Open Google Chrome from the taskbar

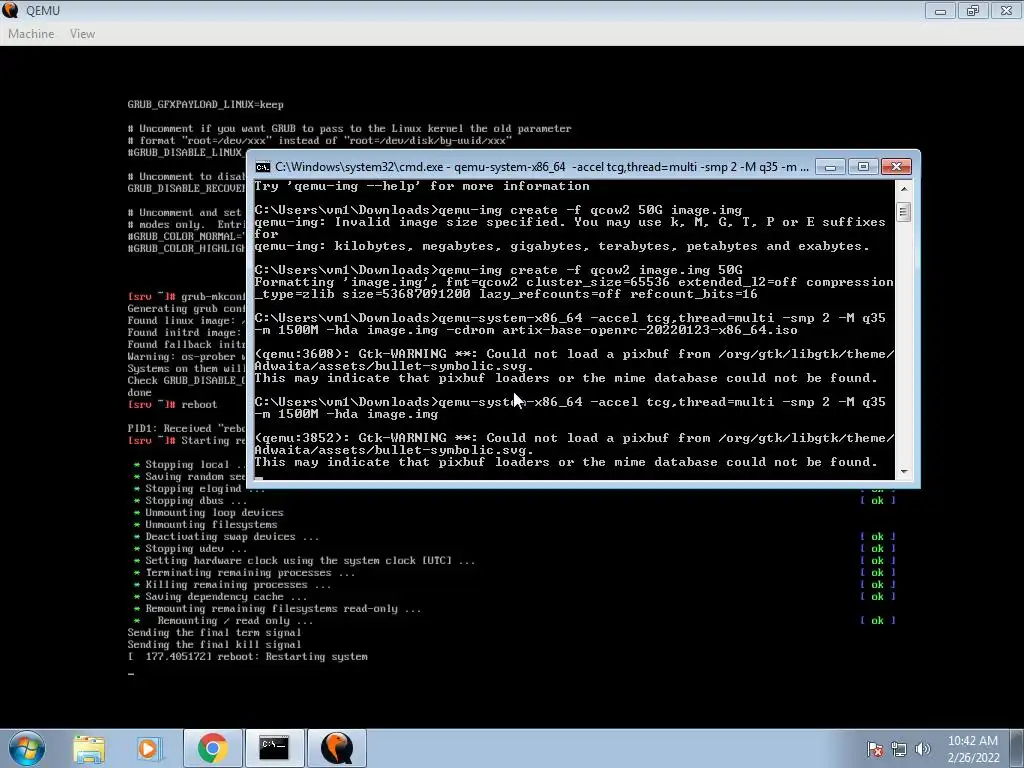[x=212, y=748]
